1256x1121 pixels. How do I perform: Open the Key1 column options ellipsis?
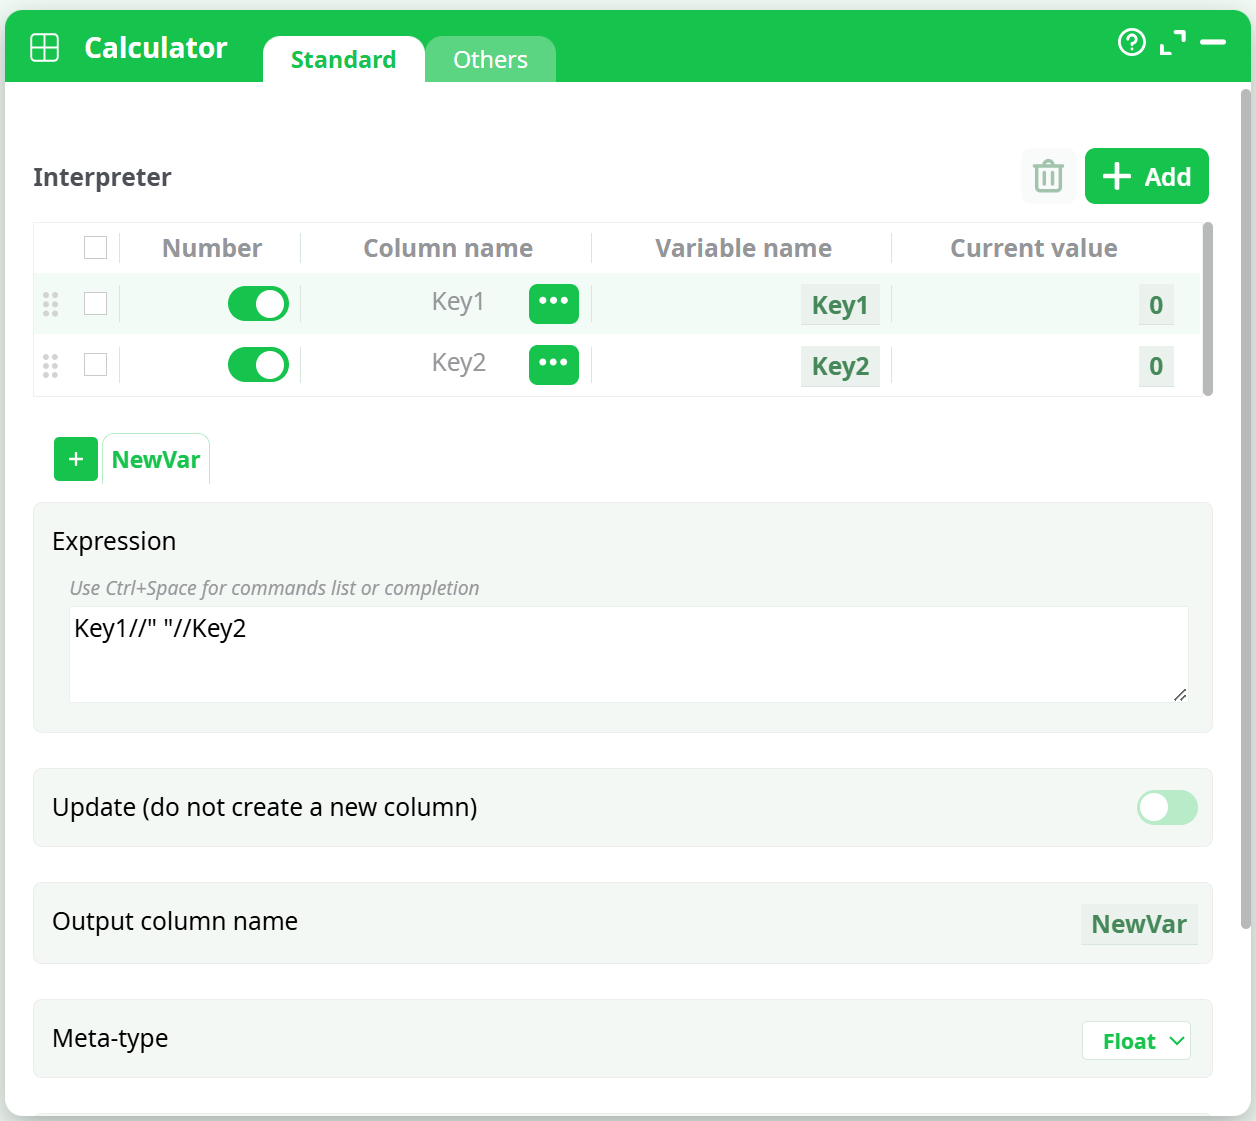click(x=553, y=303)
